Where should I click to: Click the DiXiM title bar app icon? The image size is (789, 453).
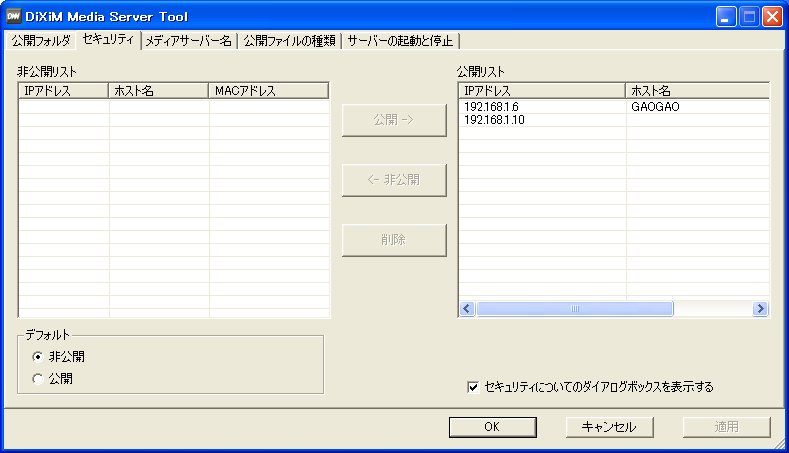point(13,16)
